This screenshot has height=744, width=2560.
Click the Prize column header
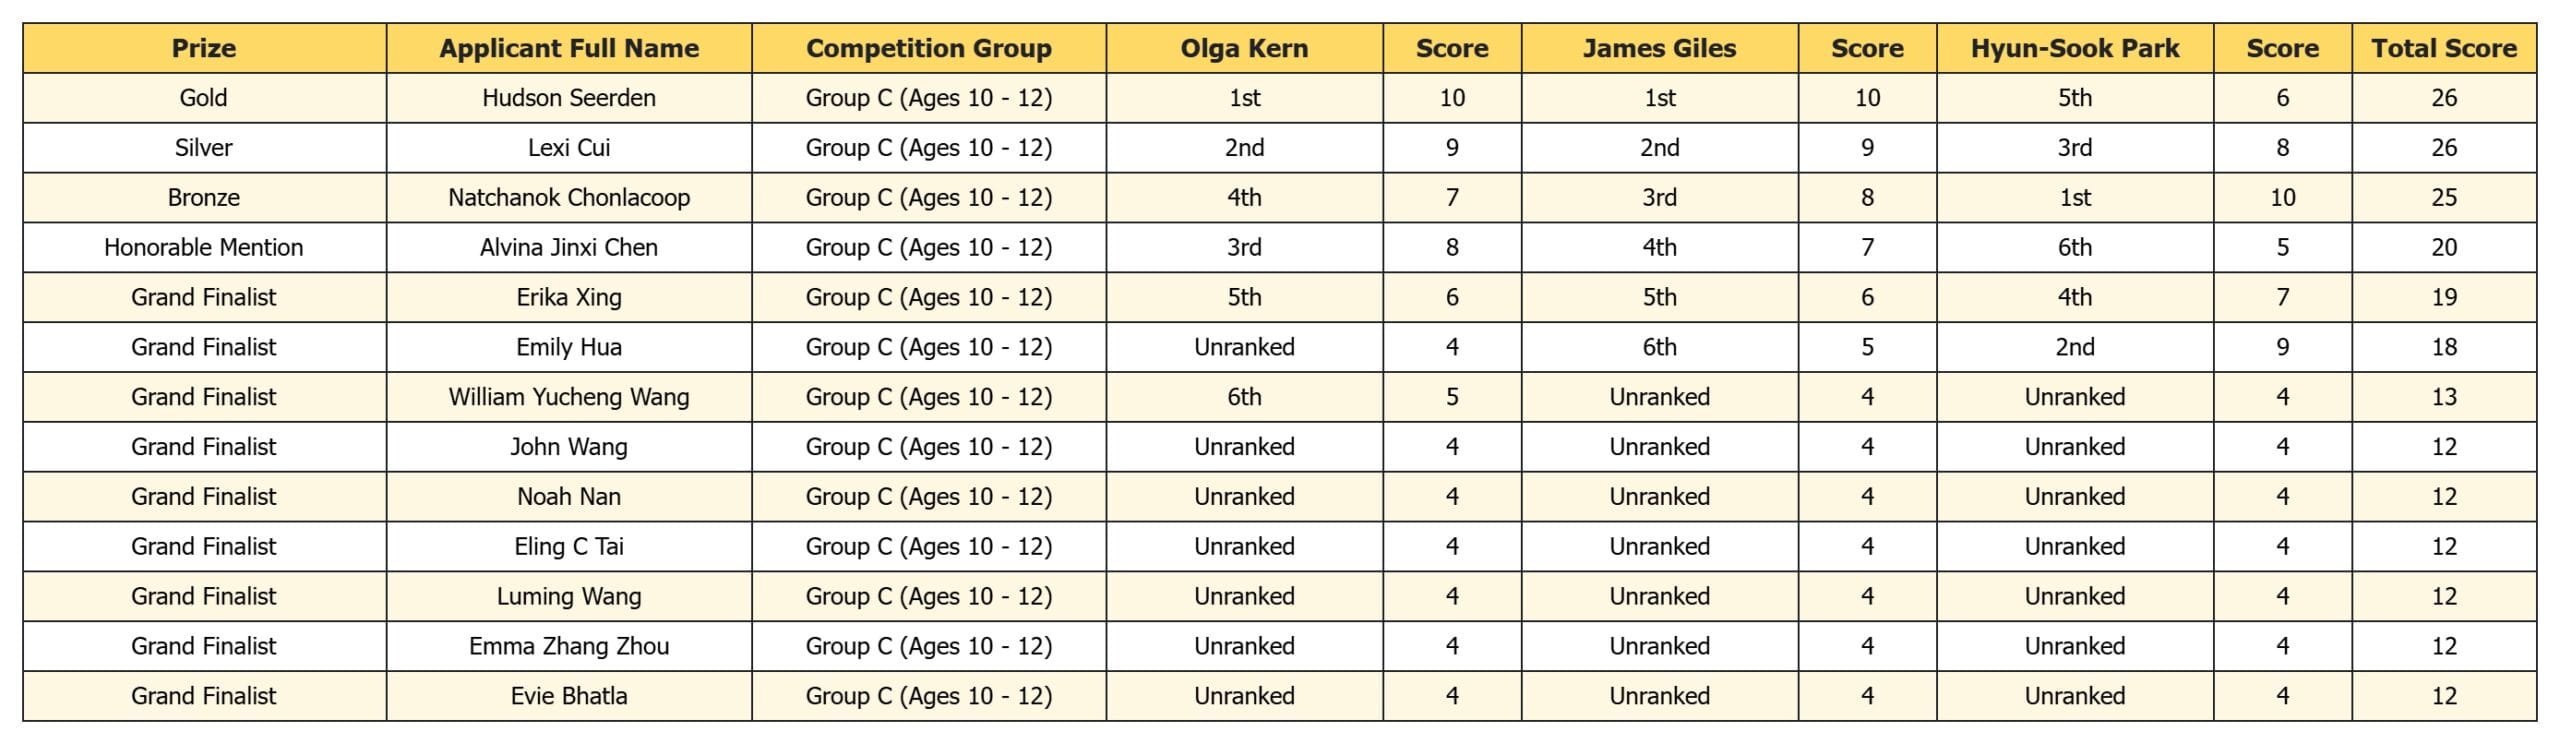pyautogui.click(x=204, y=48)
